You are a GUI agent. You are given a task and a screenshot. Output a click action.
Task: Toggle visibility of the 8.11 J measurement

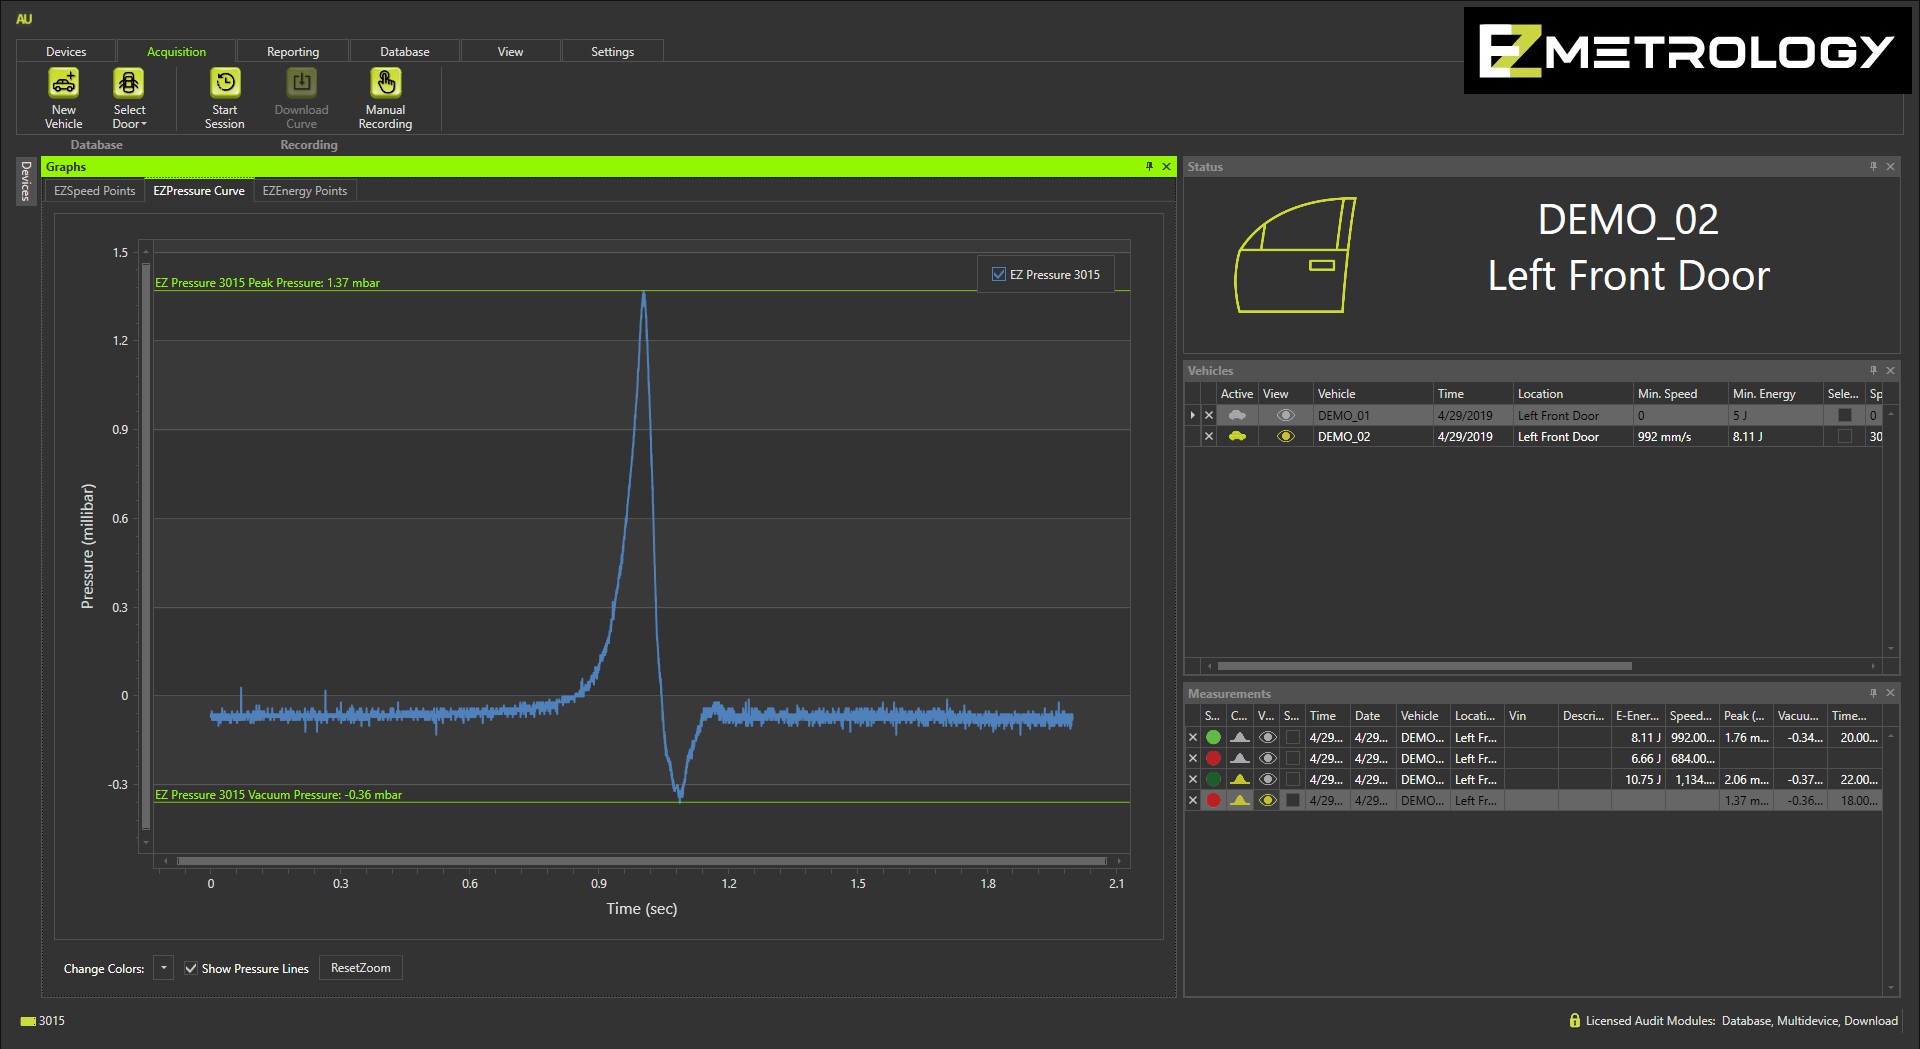[1267, 737]
